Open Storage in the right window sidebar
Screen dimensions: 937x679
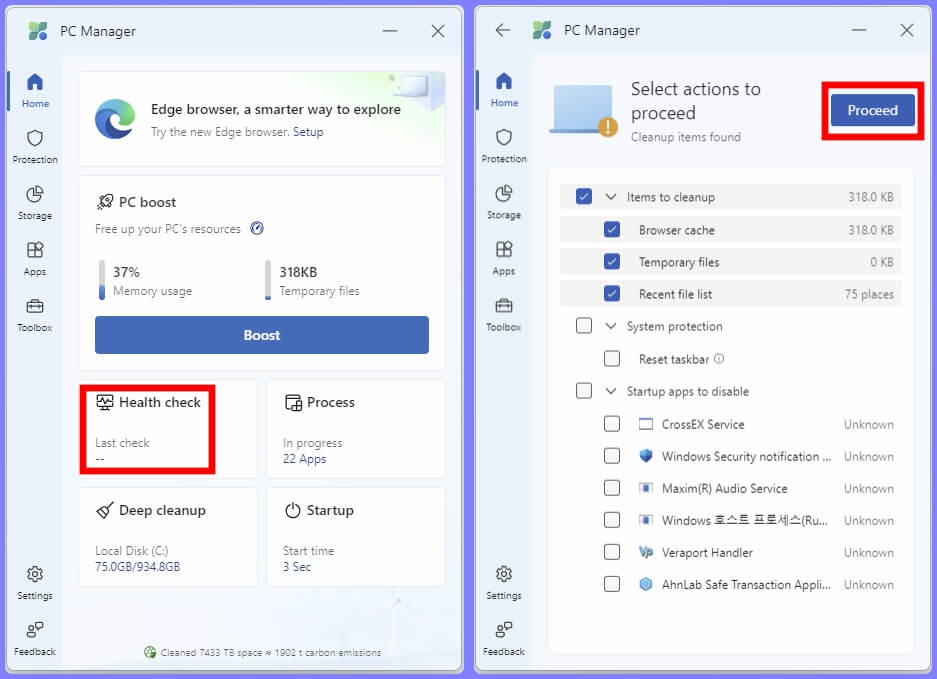point(504,203)
